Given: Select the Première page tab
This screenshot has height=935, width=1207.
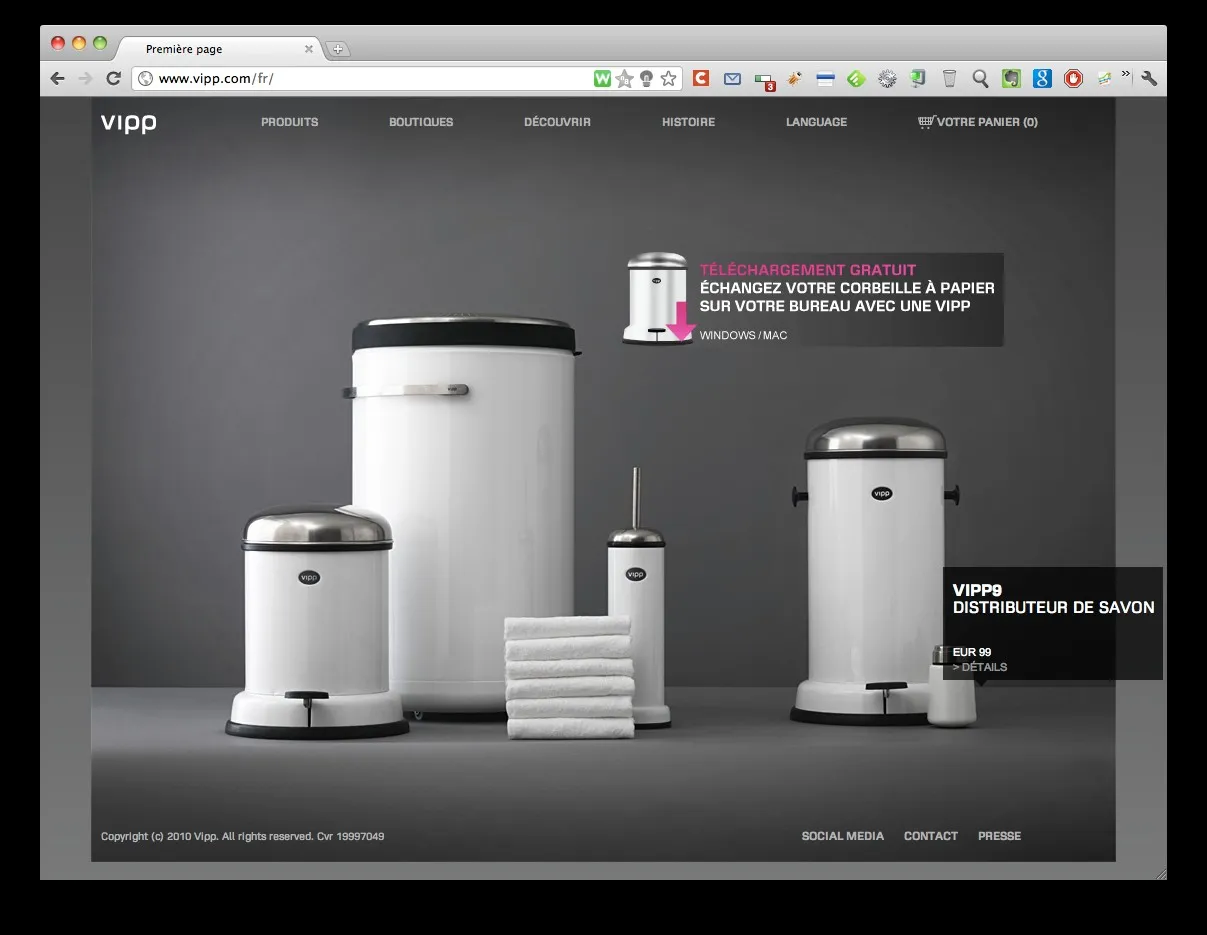Looking at the screenshot, I should click(x=220, y=49).
